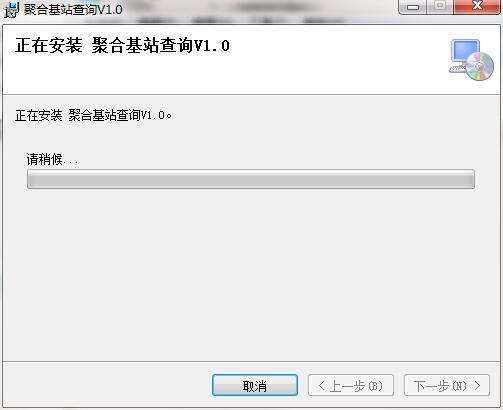The image size is (503, 410).
Task: Click the left chevron on 上一步
Action: (x=322, y=386)
